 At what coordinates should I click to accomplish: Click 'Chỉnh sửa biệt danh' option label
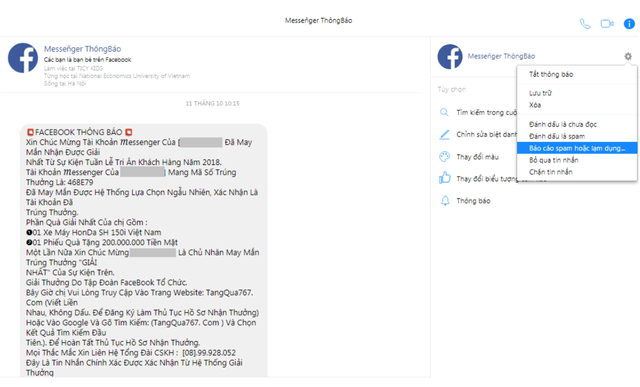click(x=487, y=134)
